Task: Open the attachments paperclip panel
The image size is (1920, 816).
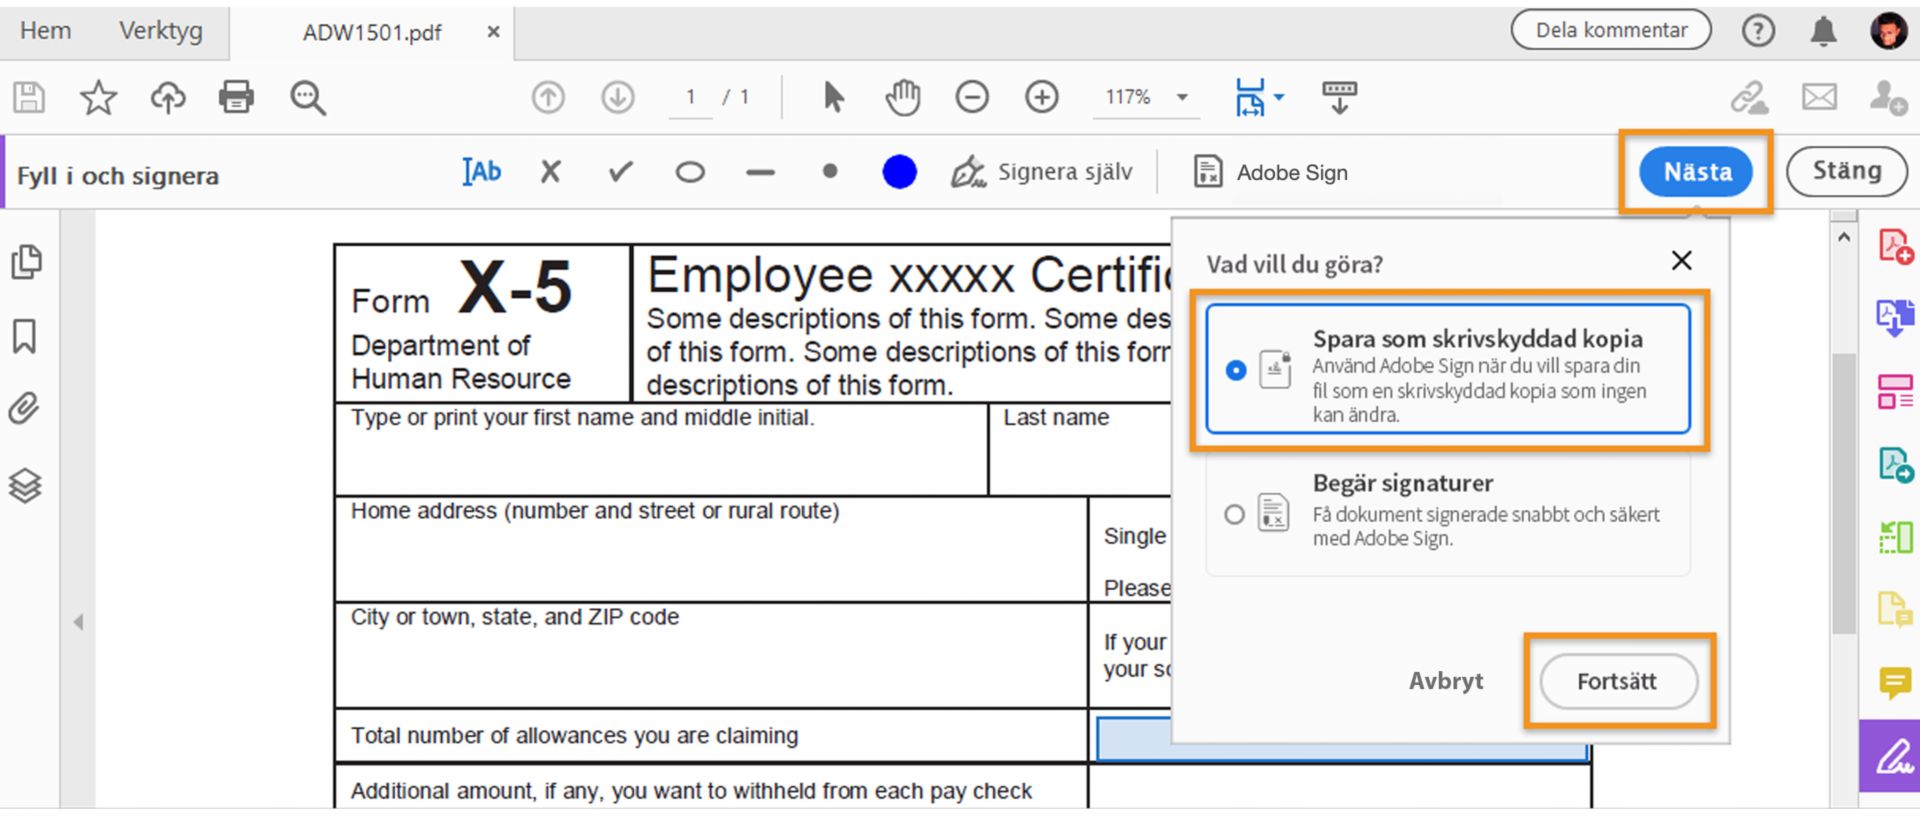Action: coord(24,409)
